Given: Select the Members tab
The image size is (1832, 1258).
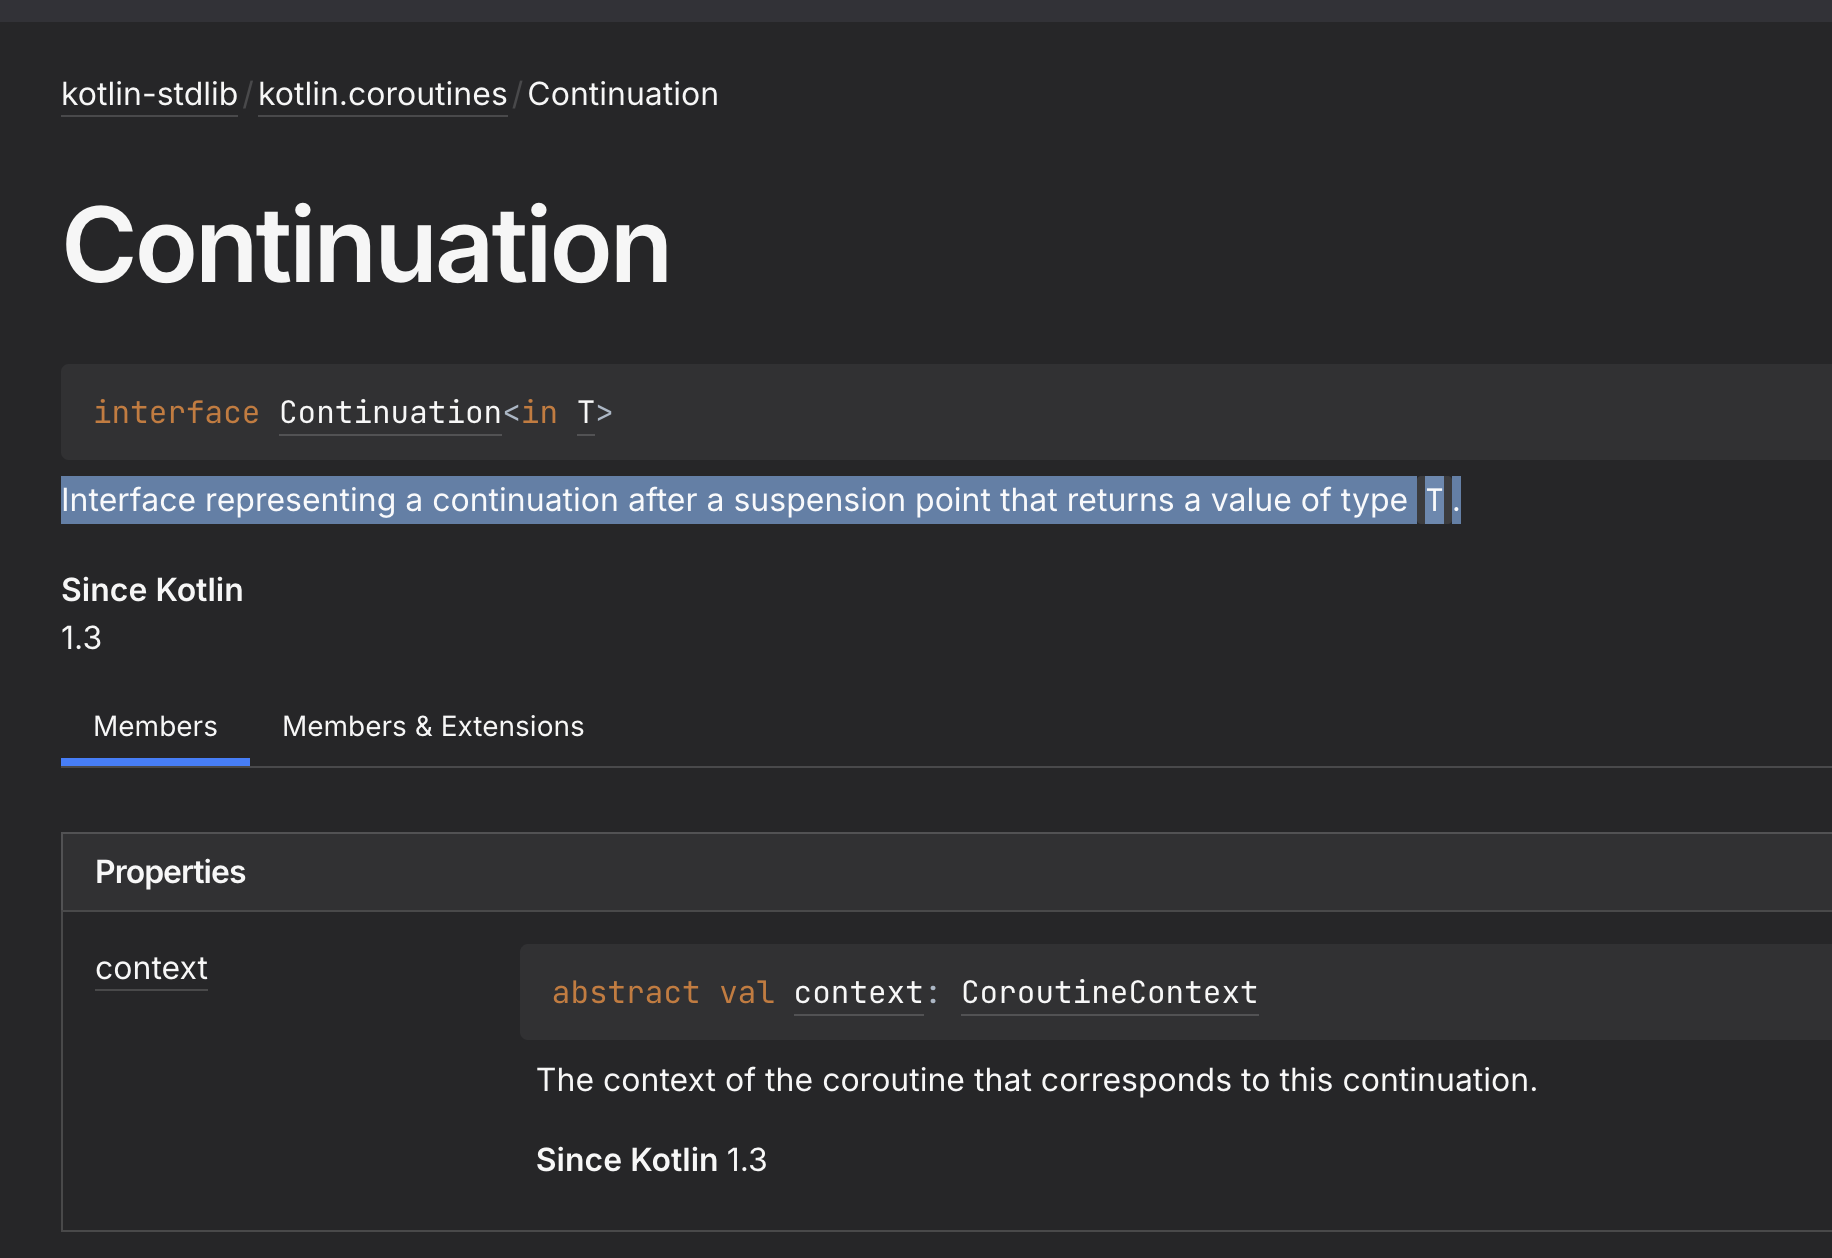Looking at the screenshot, I should click(155, 727).
